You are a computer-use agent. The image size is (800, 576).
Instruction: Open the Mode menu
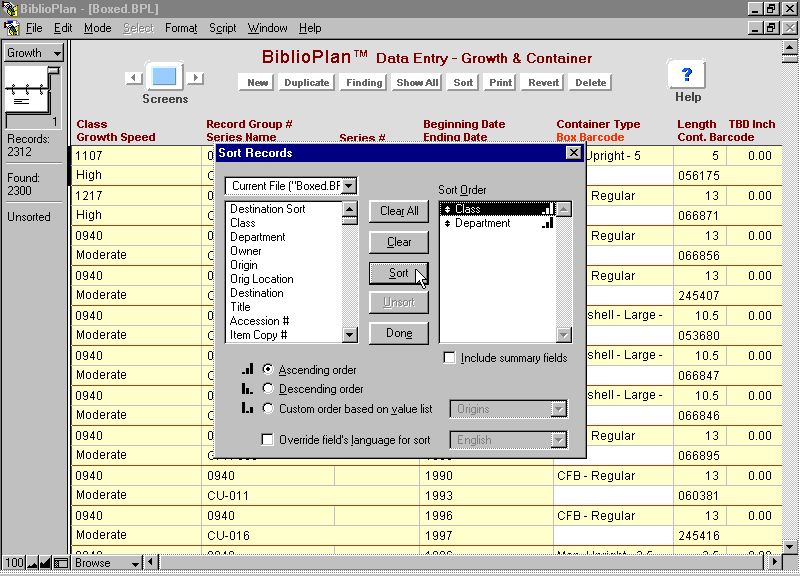97,28
